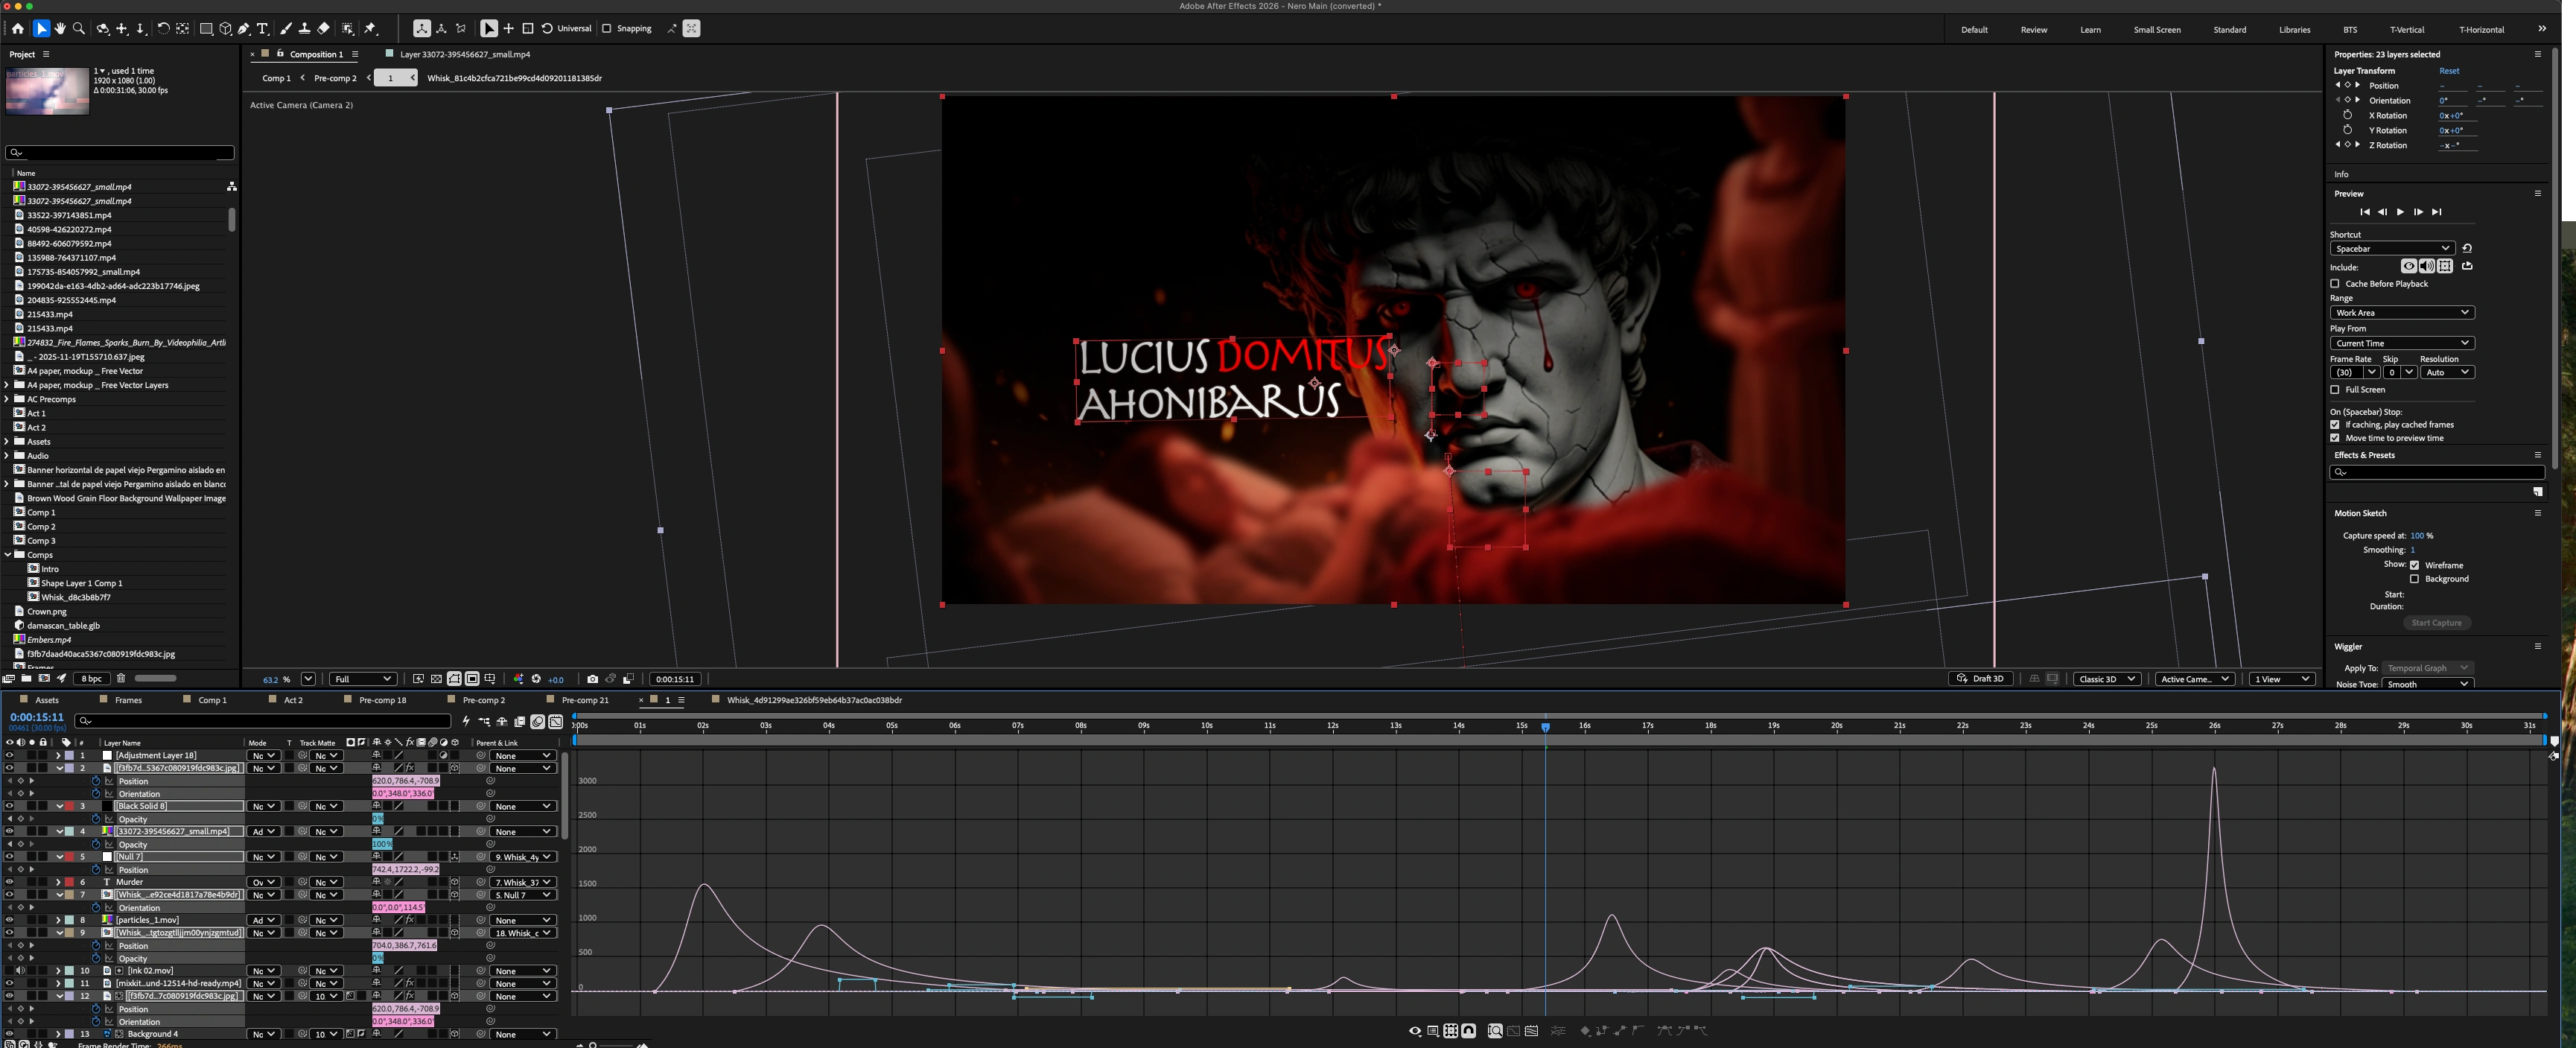Screen dimensions: 2576x1048
Task: Enable Motion Sketch Background checkbox
Action: (x=2414, y=579)
